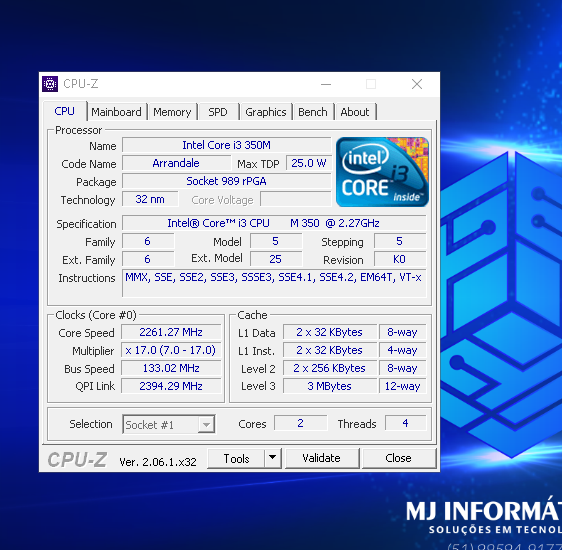Click the QPI Link value '2394.29 MHz'
562x550 pixels.
click(171, 386)
